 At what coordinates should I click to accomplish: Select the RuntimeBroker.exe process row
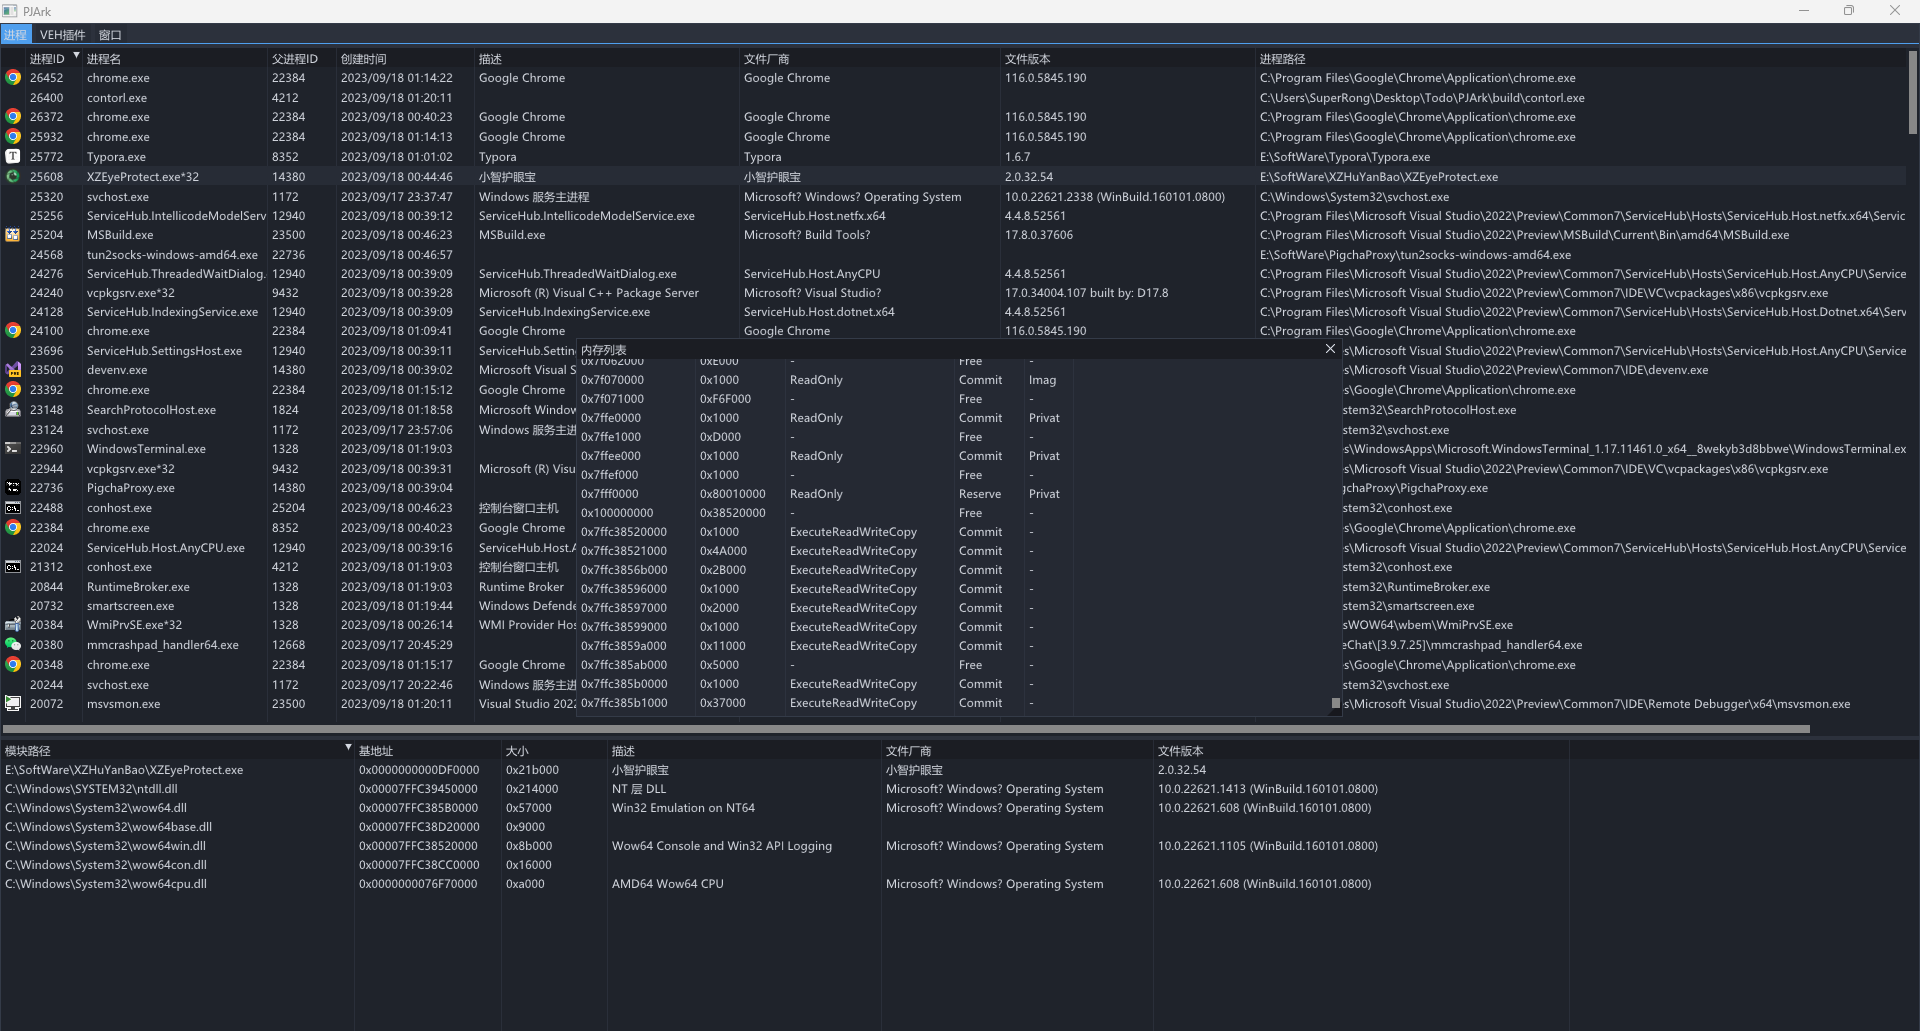[x=289, y=586]
